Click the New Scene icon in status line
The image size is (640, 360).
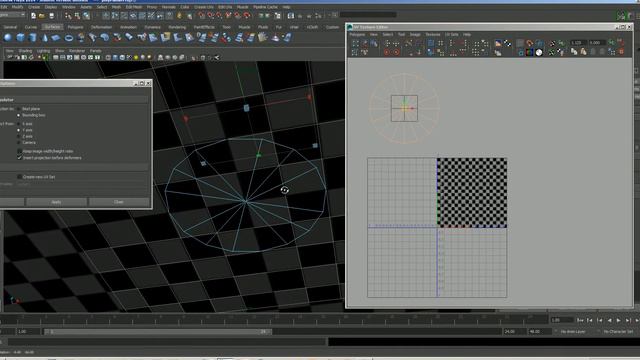tap(33, 16)
